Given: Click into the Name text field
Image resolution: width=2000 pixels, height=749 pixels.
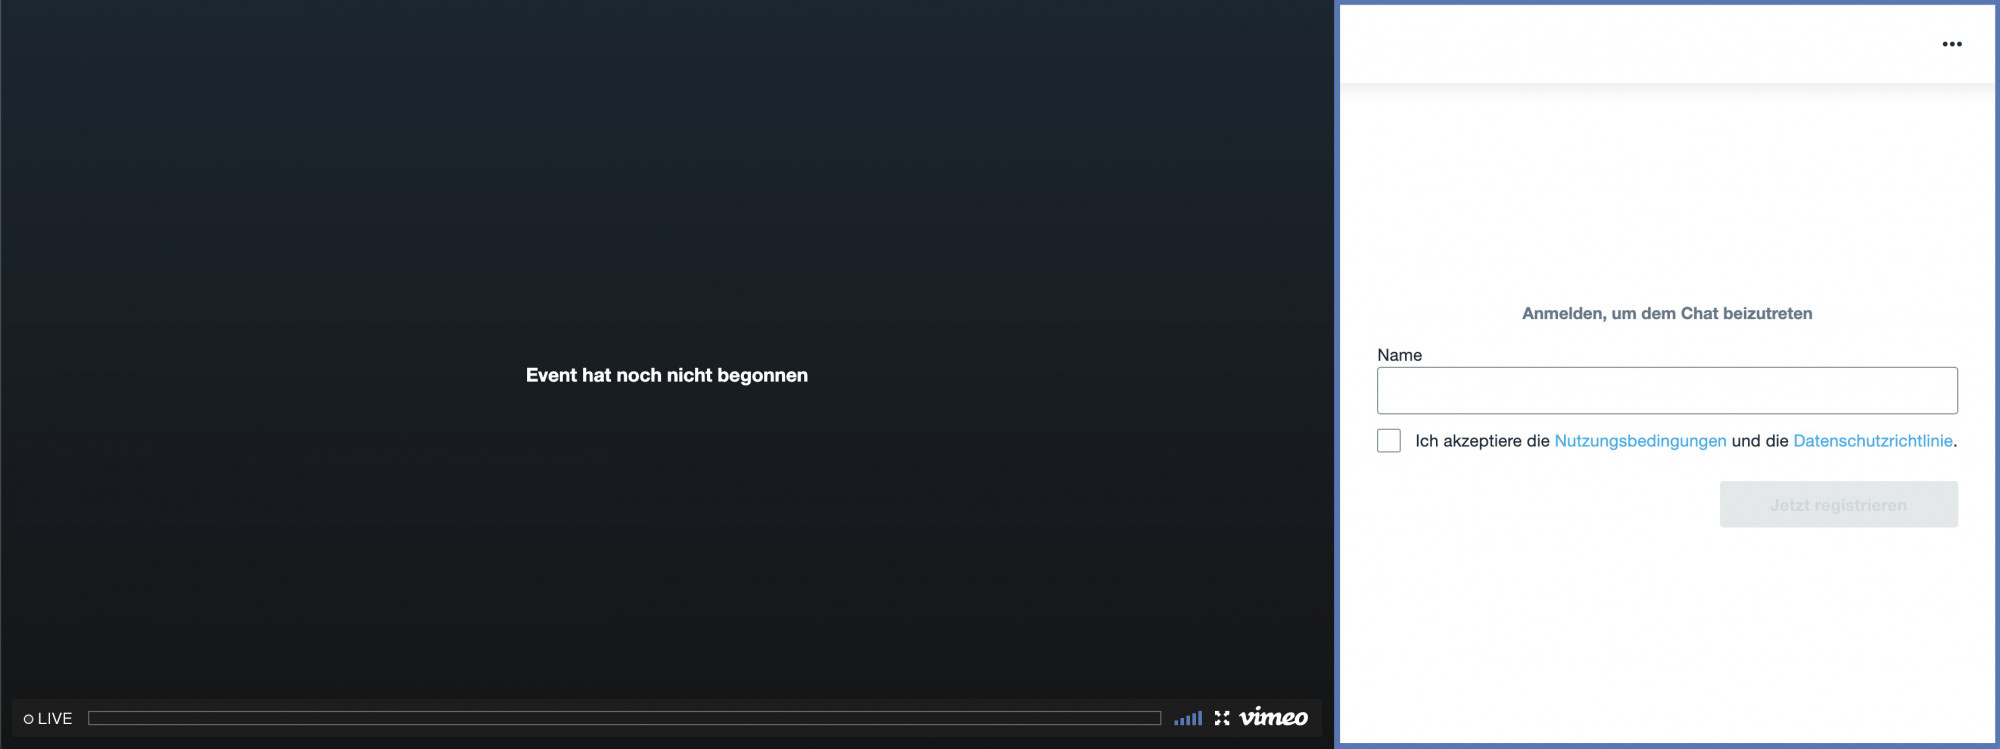Looking at the screenshot, I should [x=1666, y=391].
